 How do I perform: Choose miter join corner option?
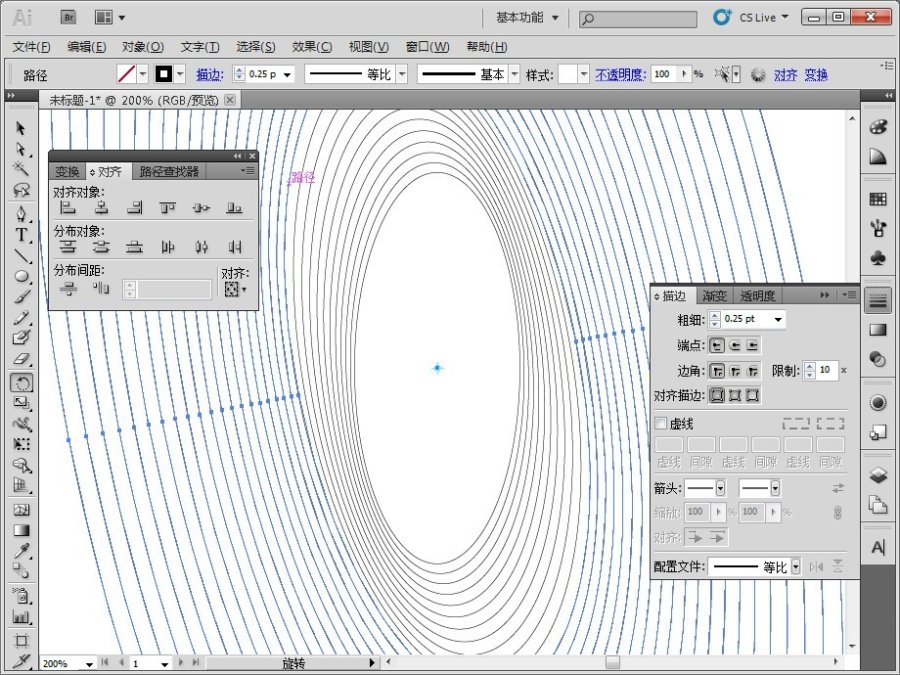(717, 371)
